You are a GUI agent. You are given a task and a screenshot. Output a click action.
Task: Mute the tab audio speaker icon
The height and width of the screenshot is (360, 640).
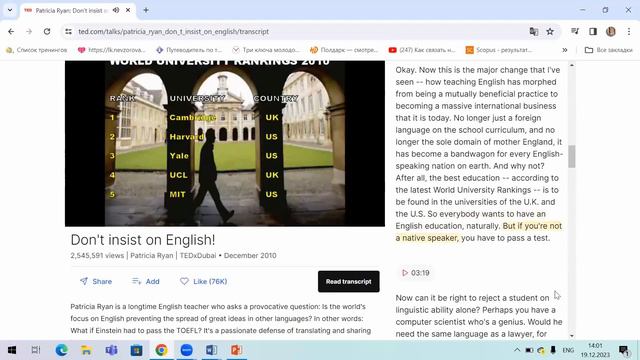[116, 10]
